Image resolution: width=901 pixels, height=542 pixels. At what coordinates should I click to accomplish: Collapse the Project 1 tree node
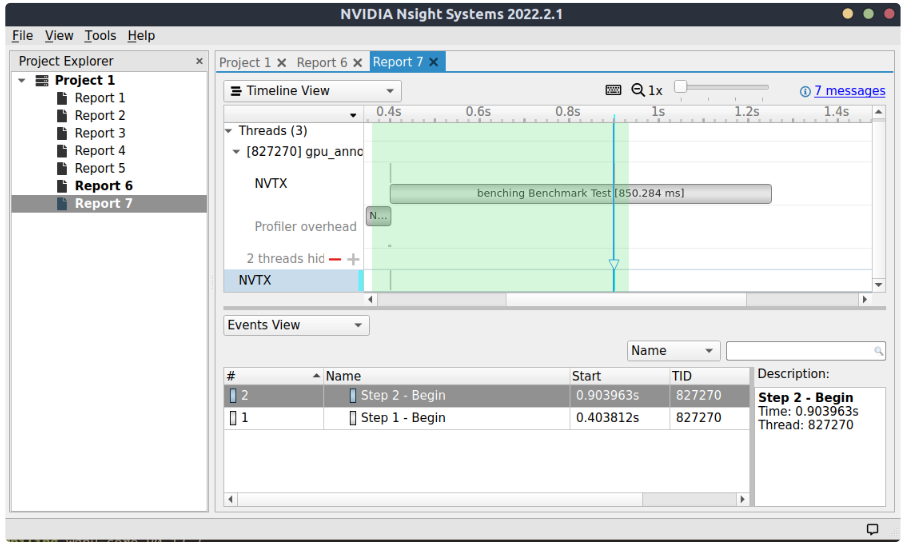(x=22, y=80)
